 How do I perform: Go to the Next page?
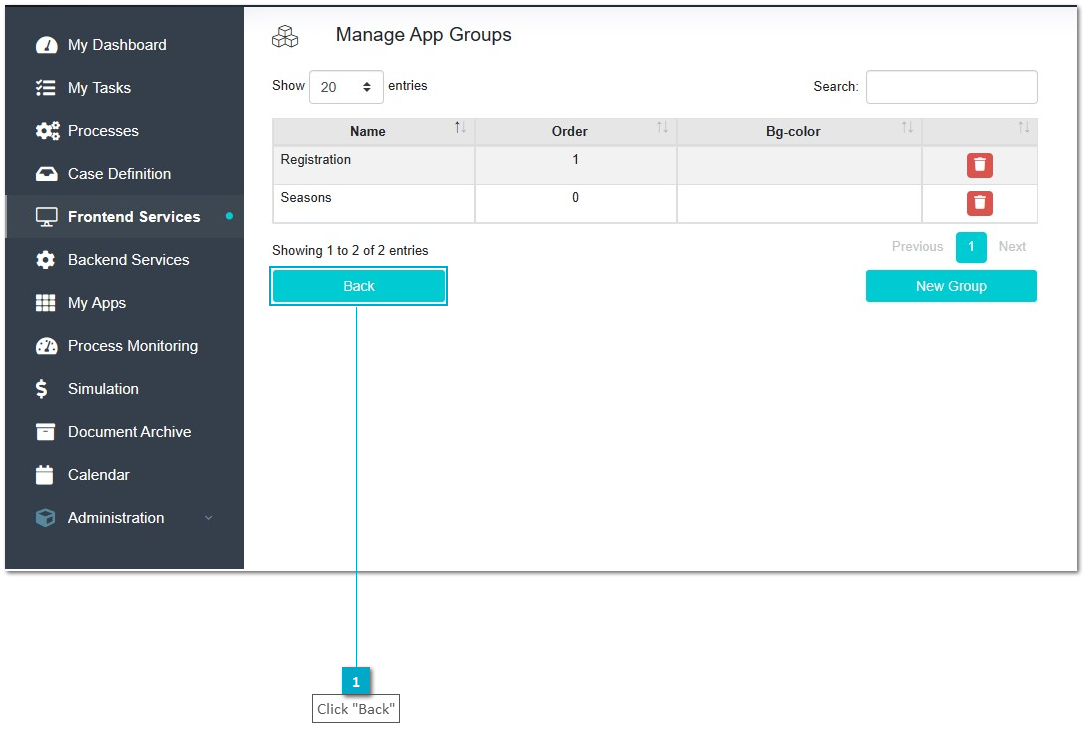tap(1012, 247)
